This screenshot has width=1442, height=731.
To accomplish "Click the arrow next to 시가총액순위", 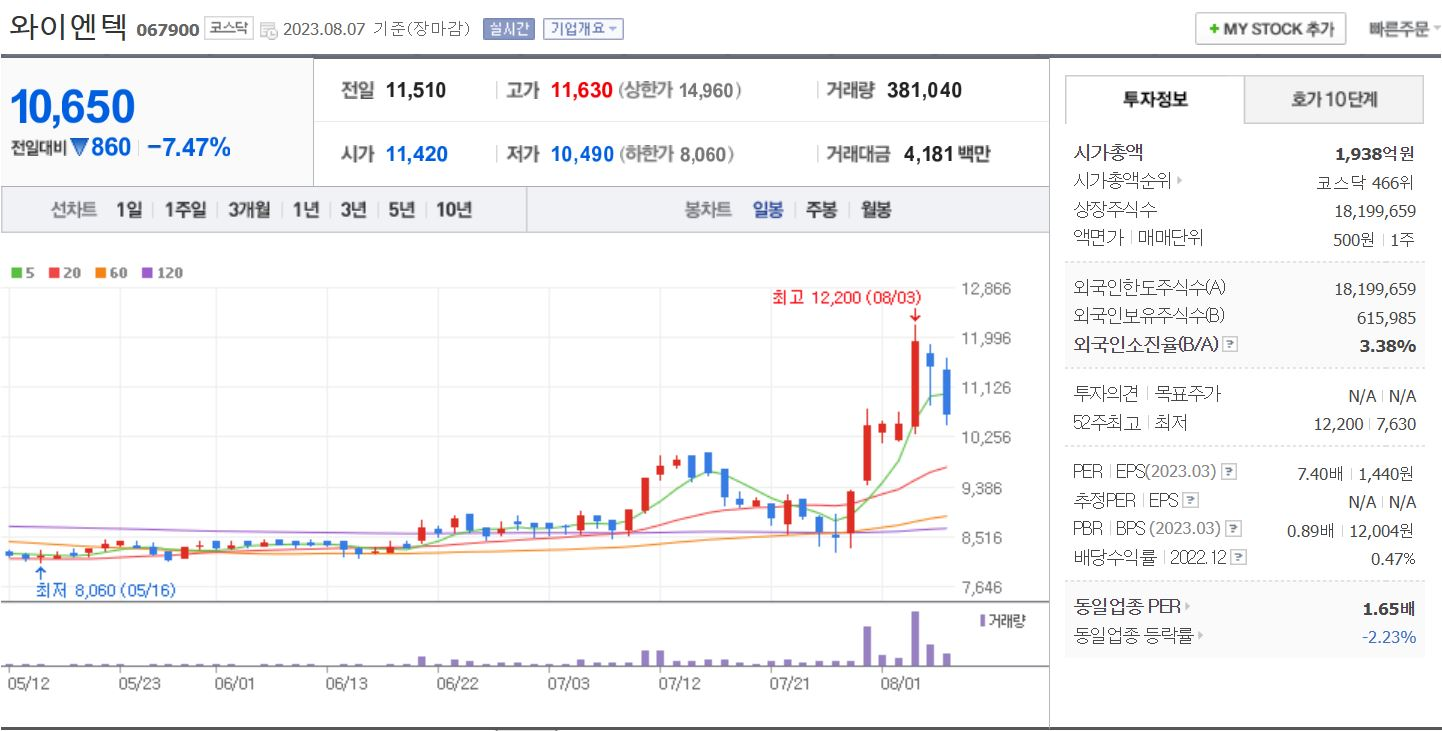I will point(1180,181).
